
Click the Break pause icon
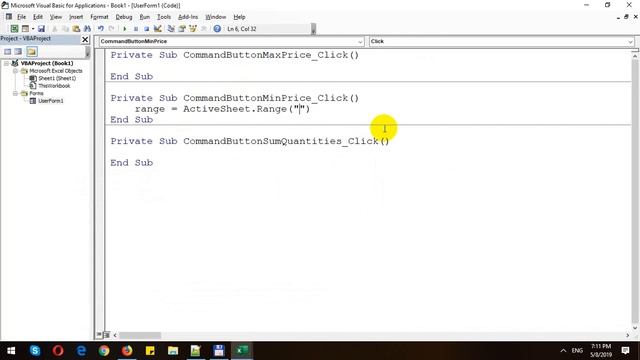(136, 29)
